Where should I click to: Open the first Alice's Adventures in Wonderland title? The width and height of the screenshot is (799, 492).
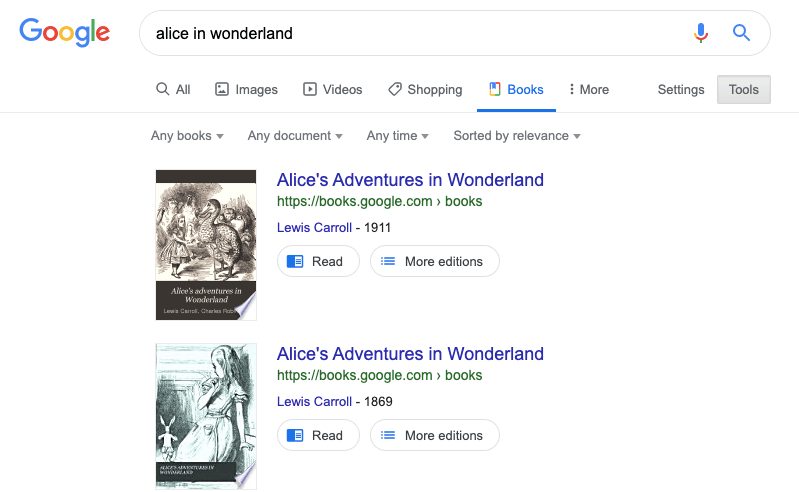410,180
